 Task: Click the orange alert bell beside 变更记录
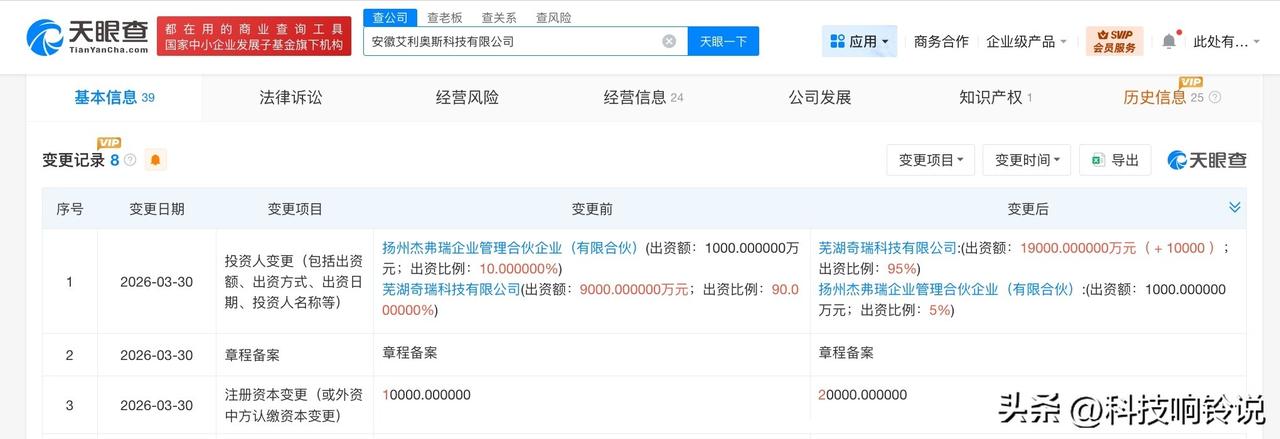[x=156, y=159]
